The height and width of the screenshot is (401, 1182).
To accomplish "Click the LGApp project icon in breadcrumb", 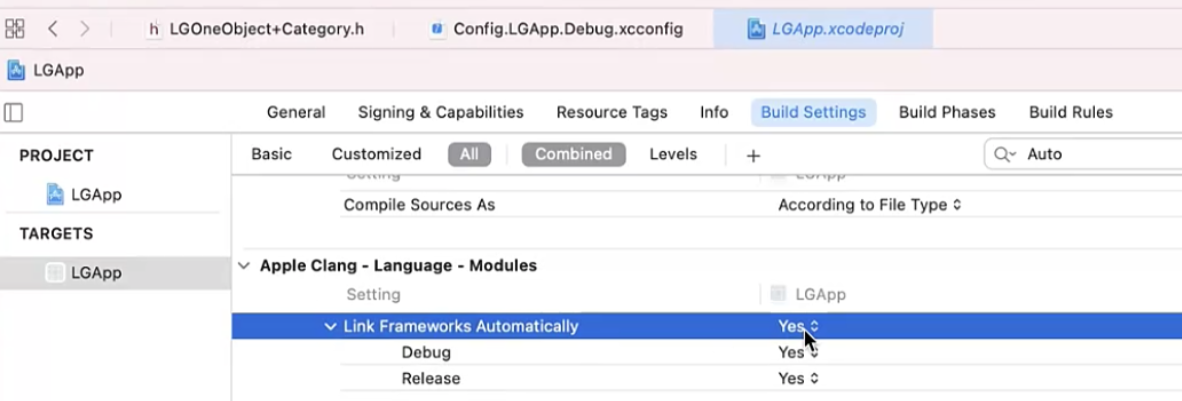I will click(x=16, y=70).
